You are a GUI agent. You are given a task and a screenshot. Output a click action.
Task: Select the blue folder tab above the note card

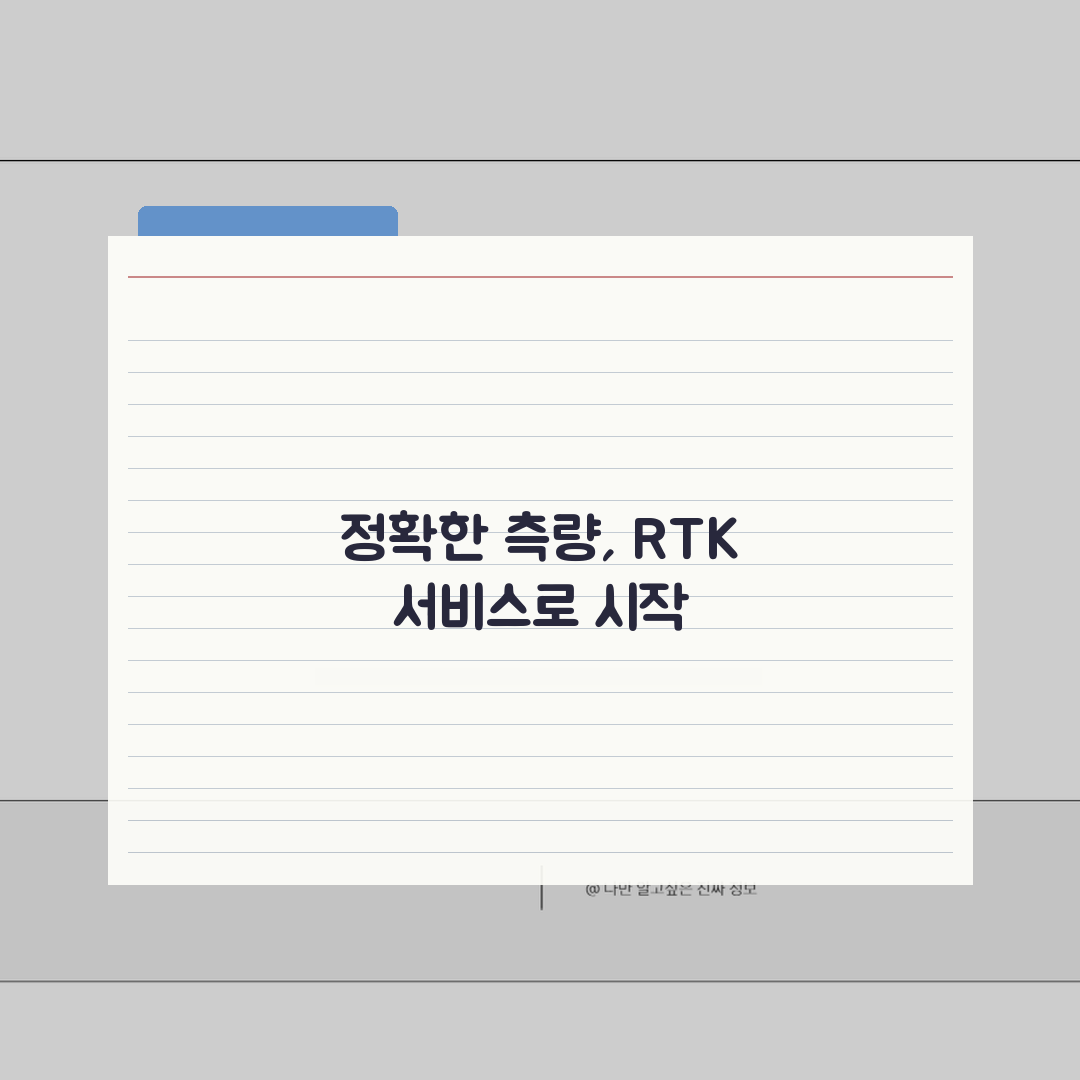(x=268, y=221)
